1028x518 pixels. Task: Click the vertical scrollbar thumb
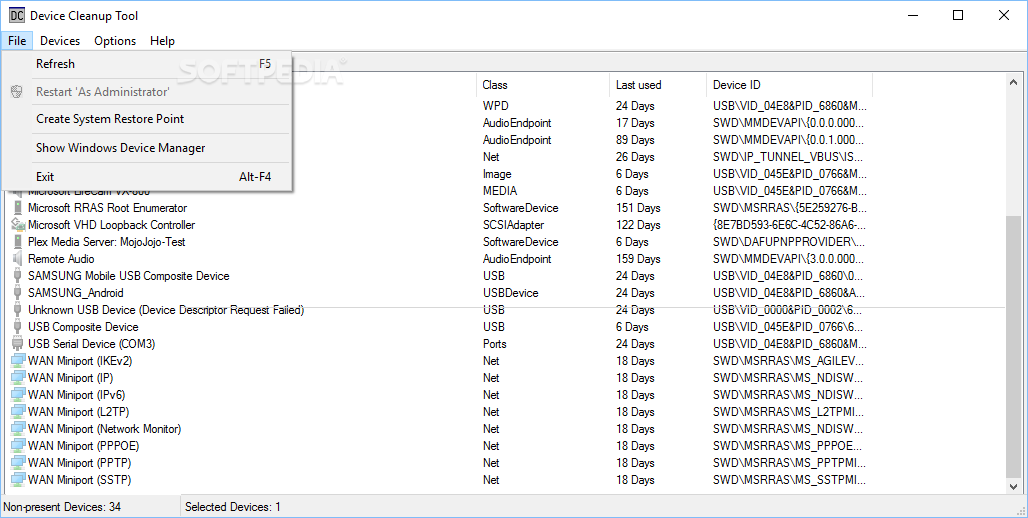point(1014,346)
